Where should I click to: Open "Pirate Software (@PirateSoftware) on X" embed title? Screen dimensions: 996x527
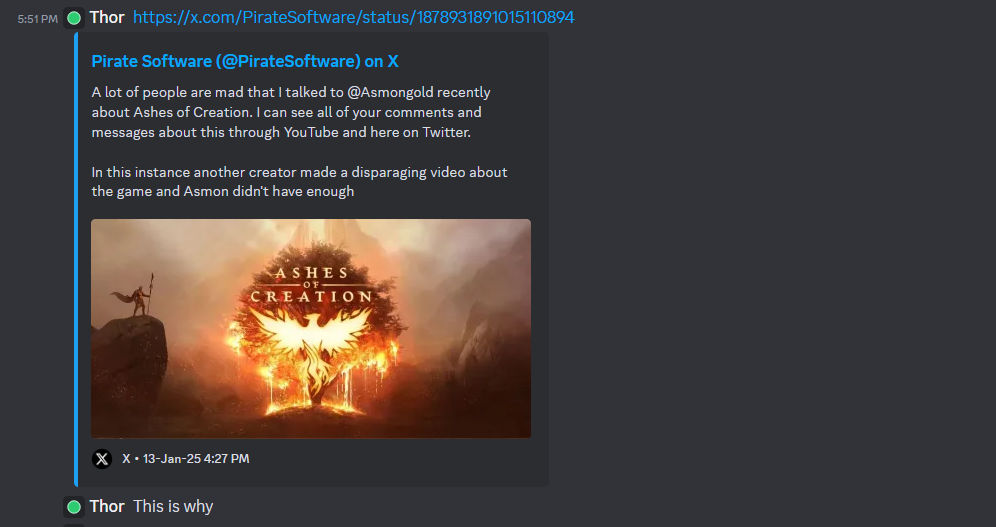pyautogui.click(x=245, y=61)
